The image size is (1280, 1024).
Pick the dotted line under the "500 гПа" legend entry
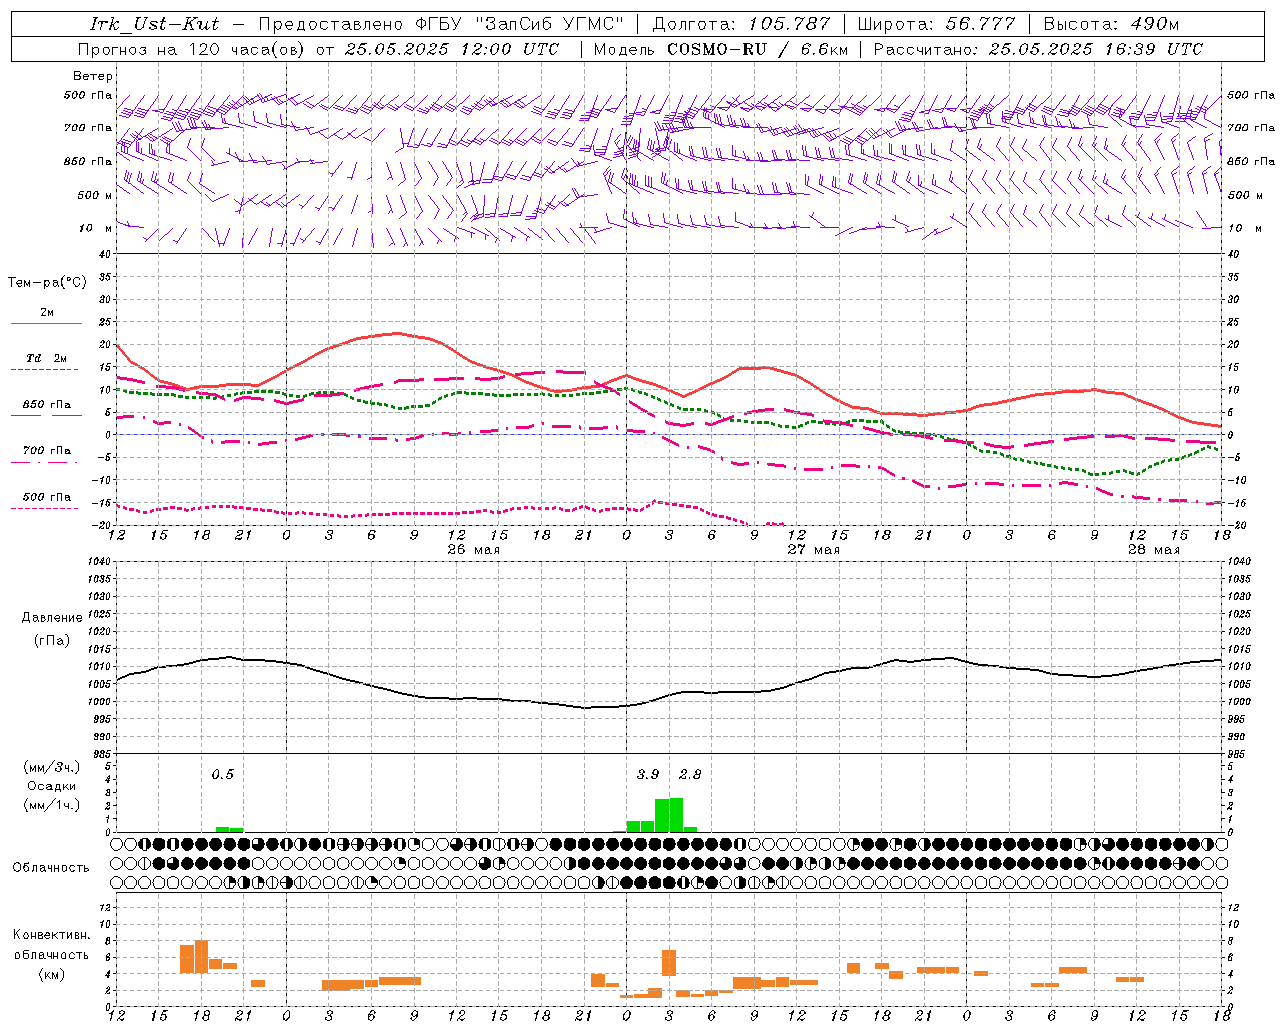coord(46,508)
